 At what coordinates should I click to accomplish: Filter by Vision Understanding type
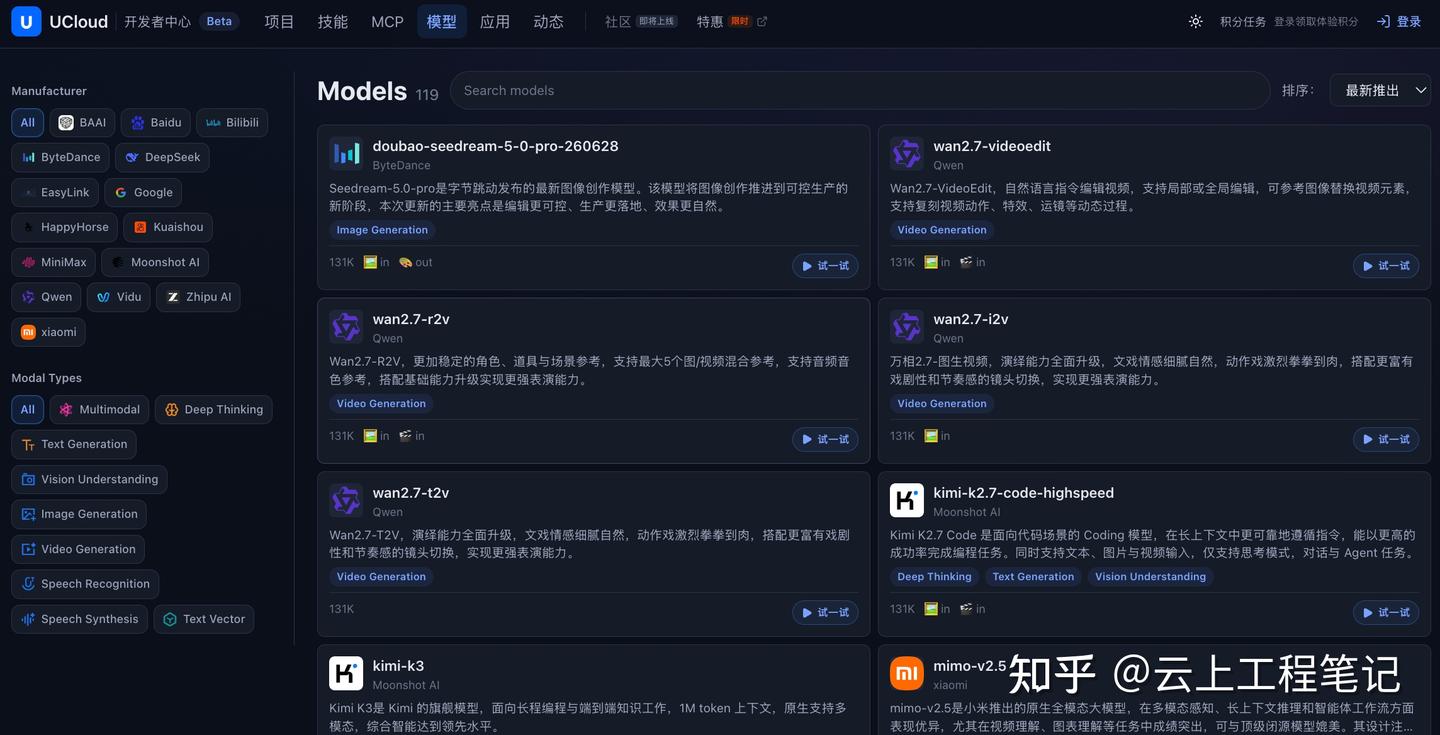(89, 479)
